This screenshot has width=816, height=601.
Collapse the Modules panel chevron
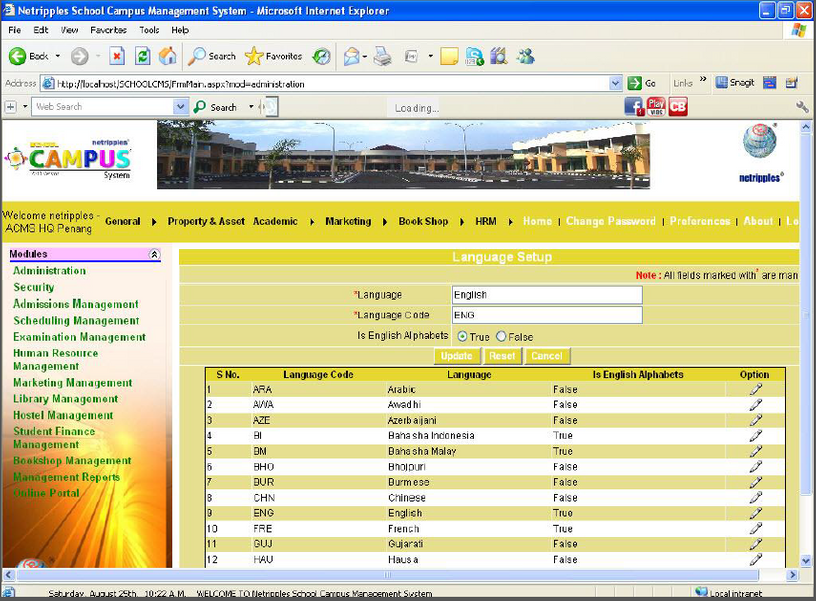pyautogui.click(x=155, y=254)
